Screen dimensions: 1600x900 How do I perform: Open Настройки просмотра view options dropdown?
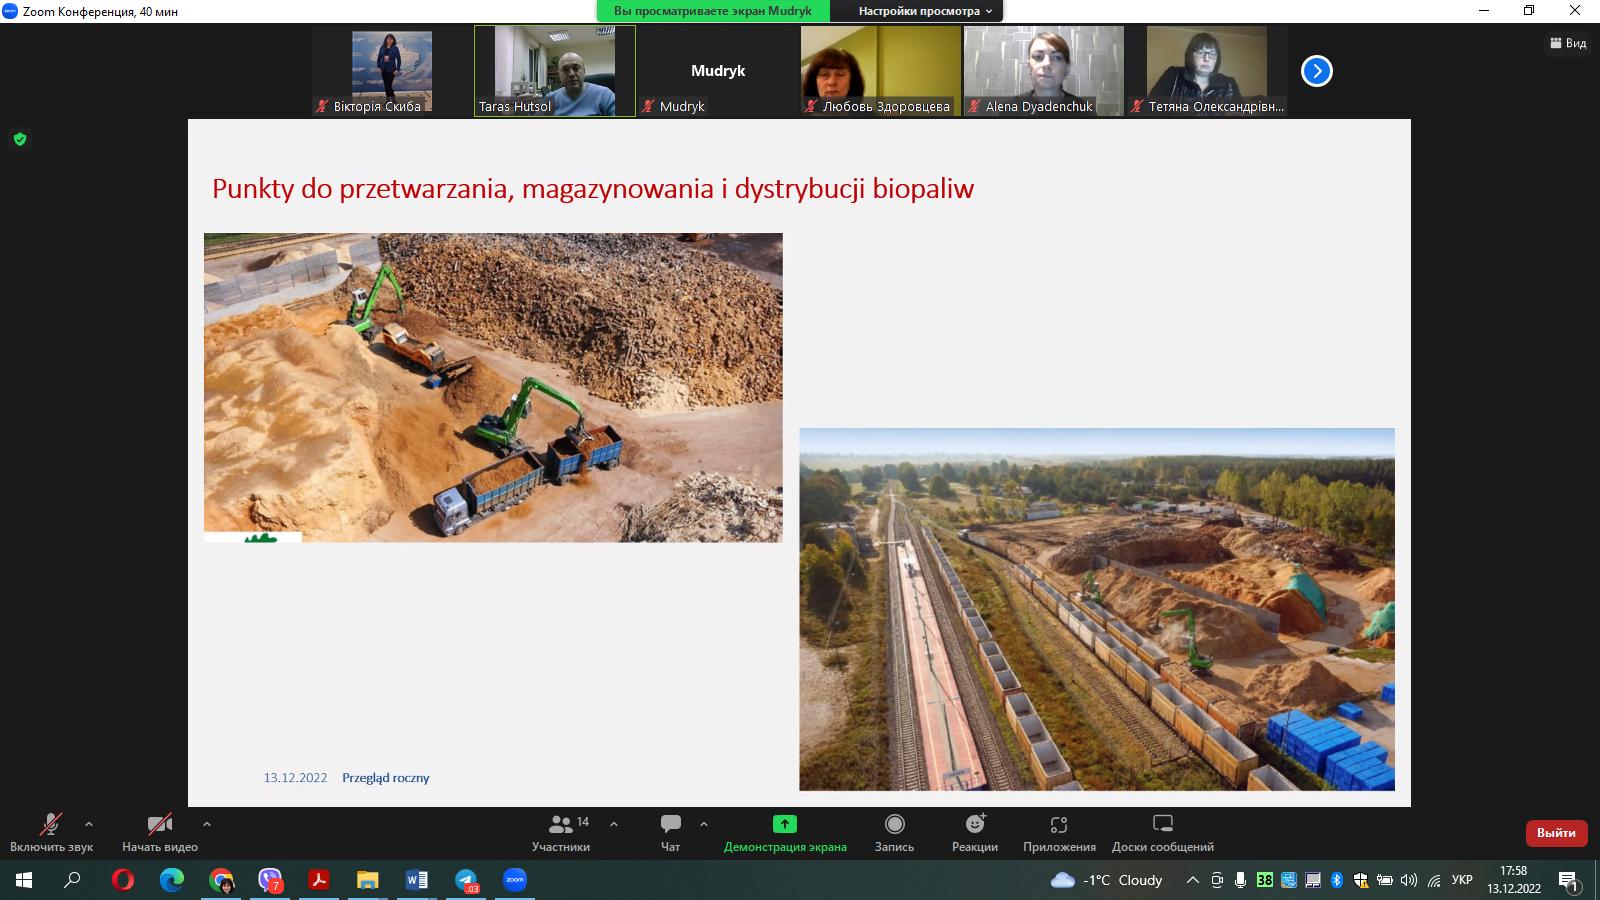coord(925,11)
